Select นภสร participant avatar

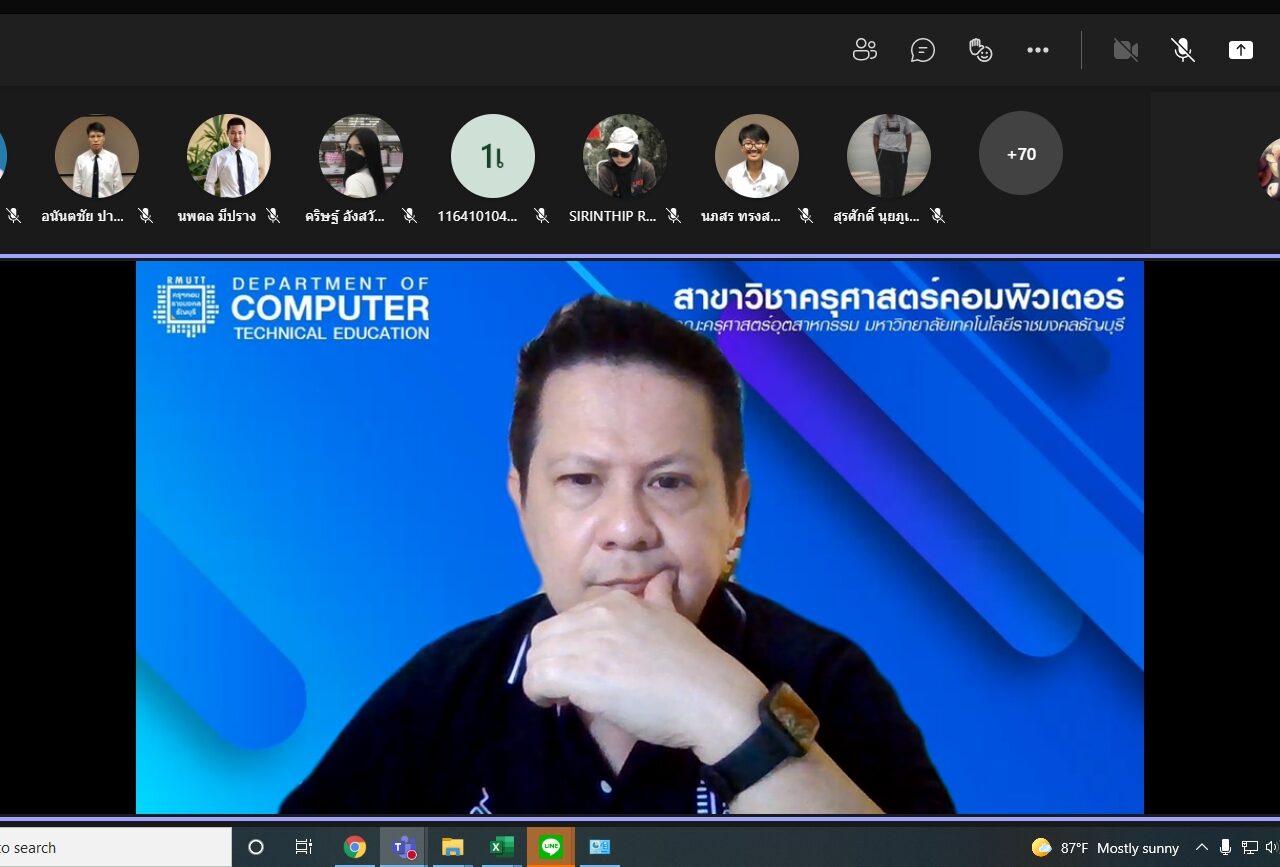coord(757,156)
